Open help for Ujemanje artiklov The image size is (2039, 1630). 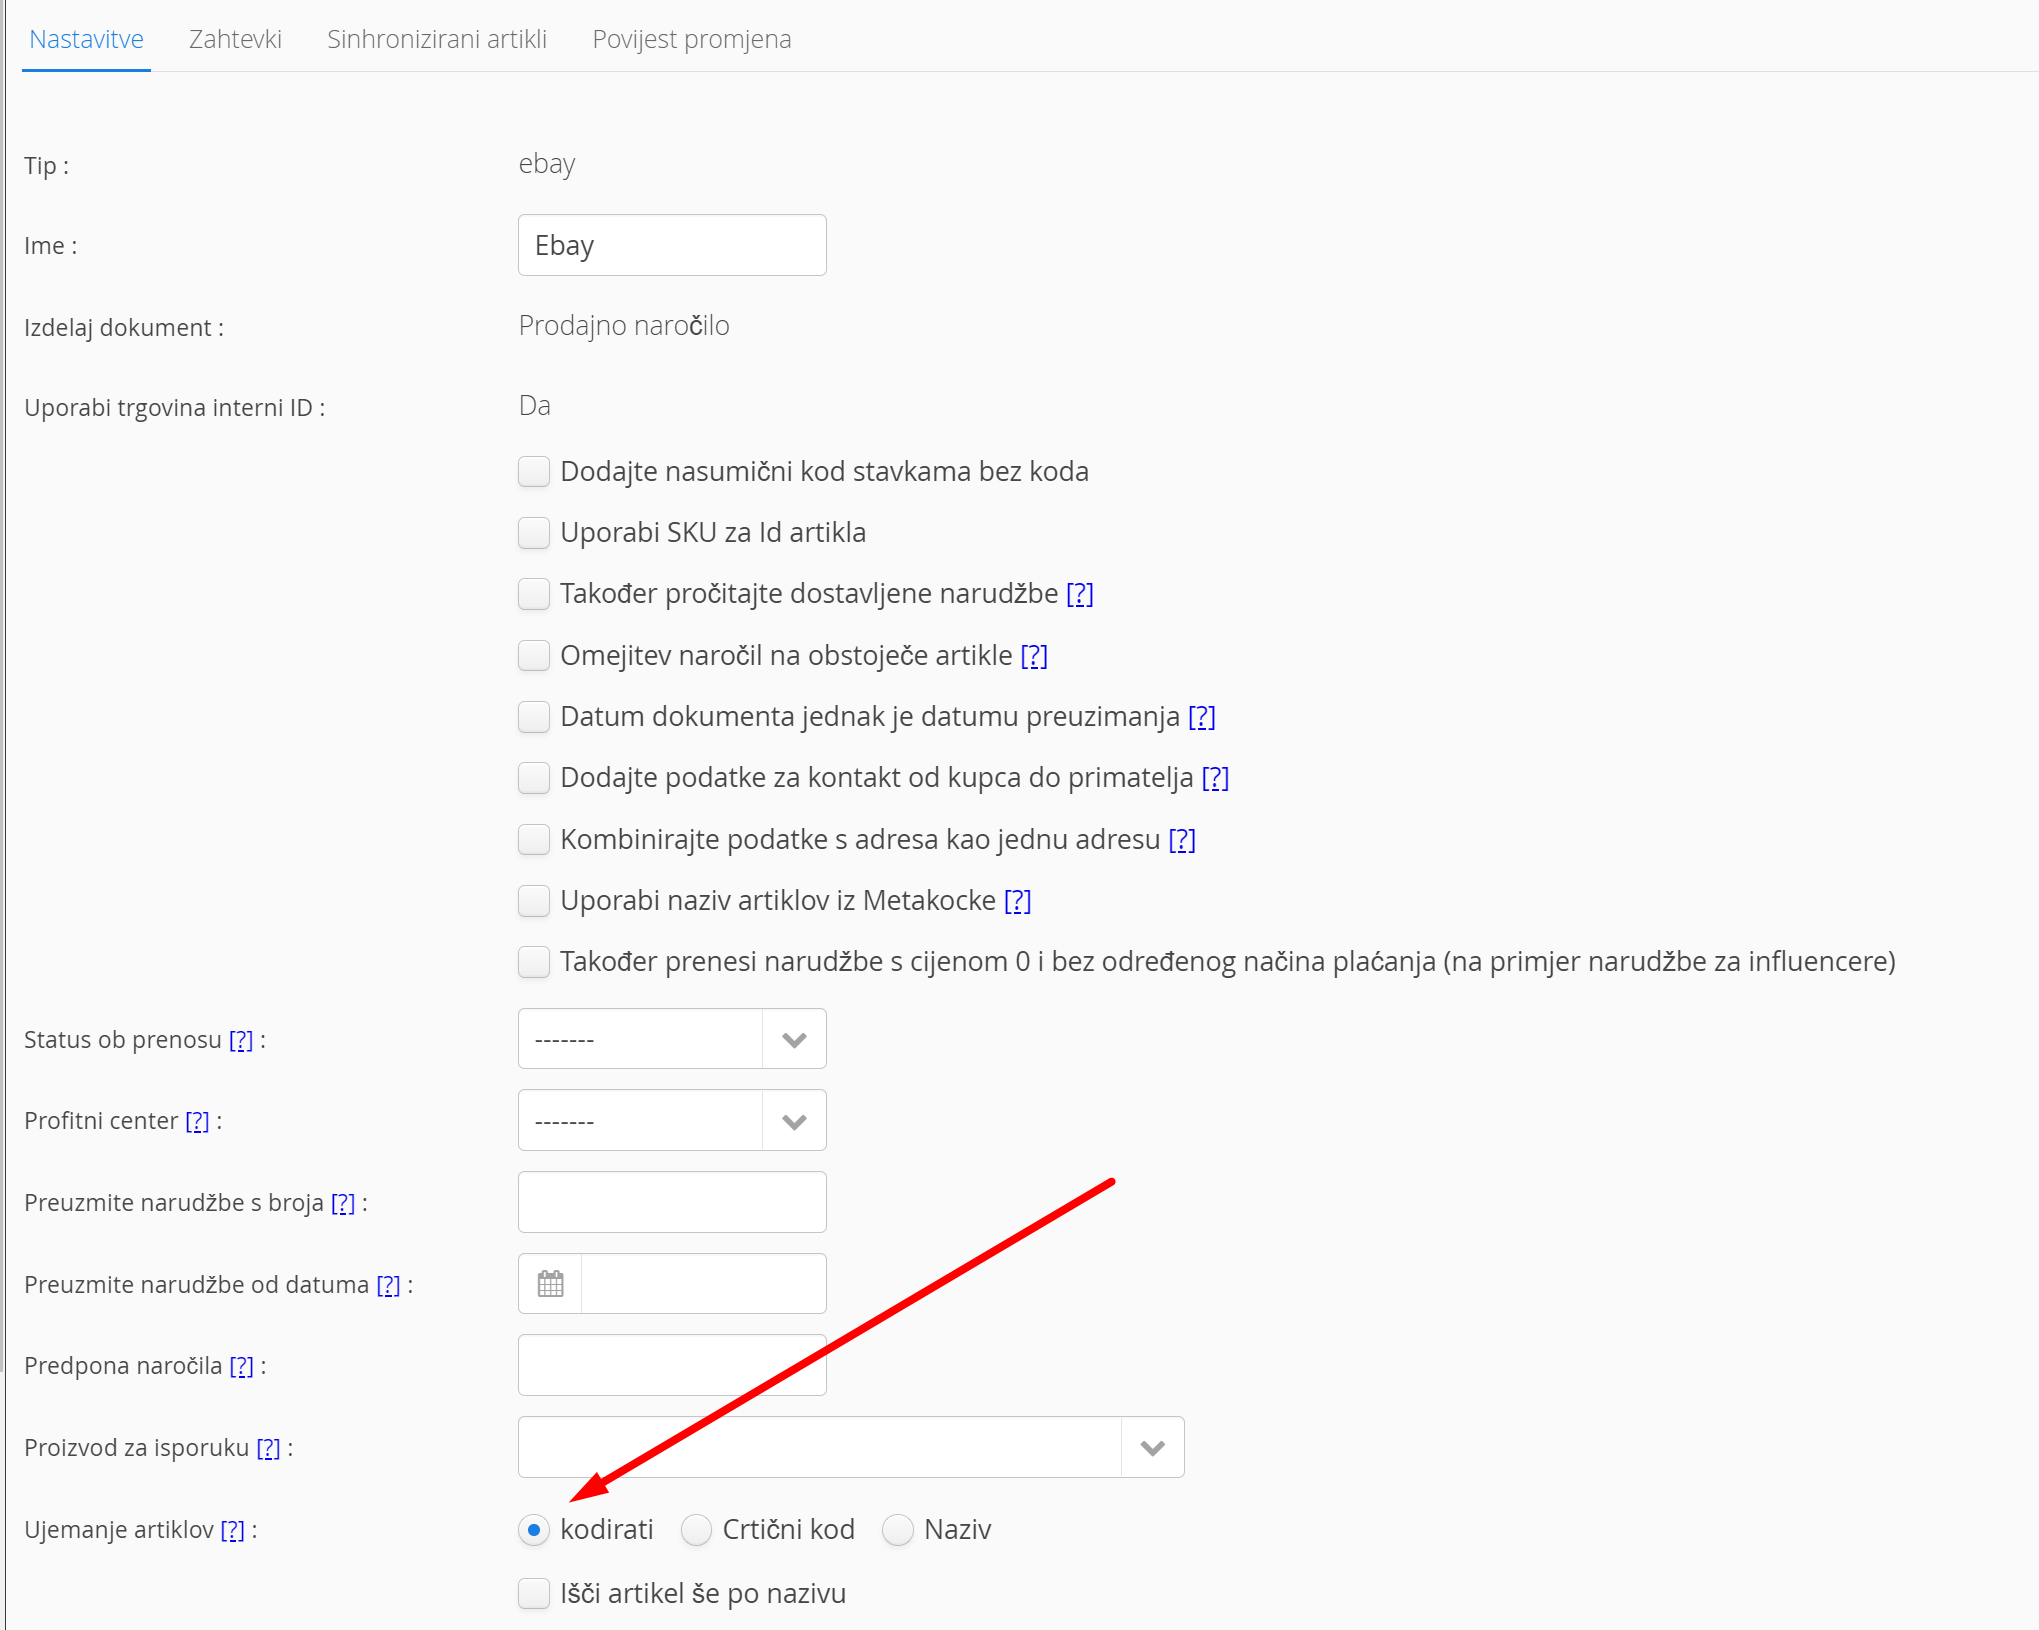232,1530
